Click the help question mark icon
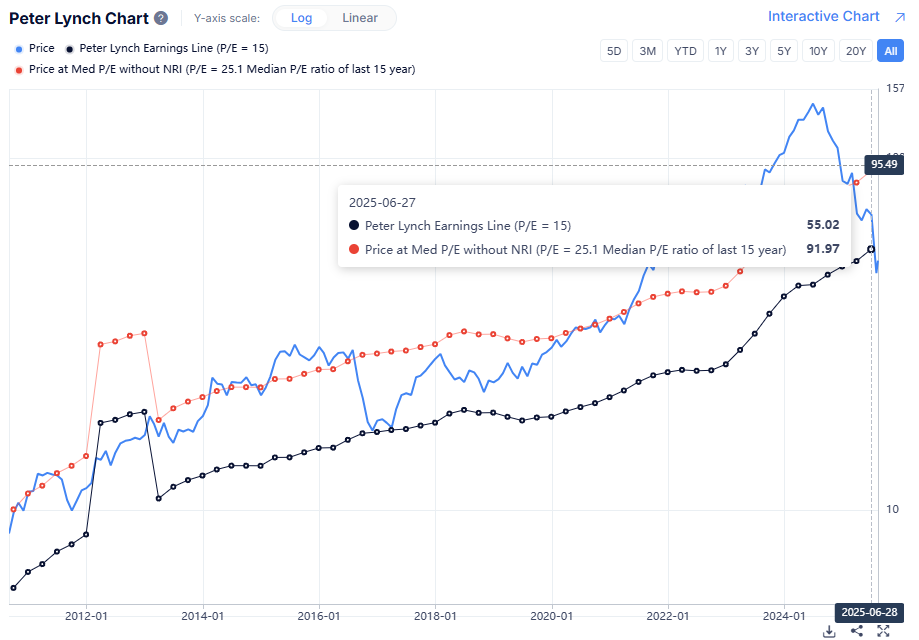Viewport: 919px width, 640px height. 160,17
